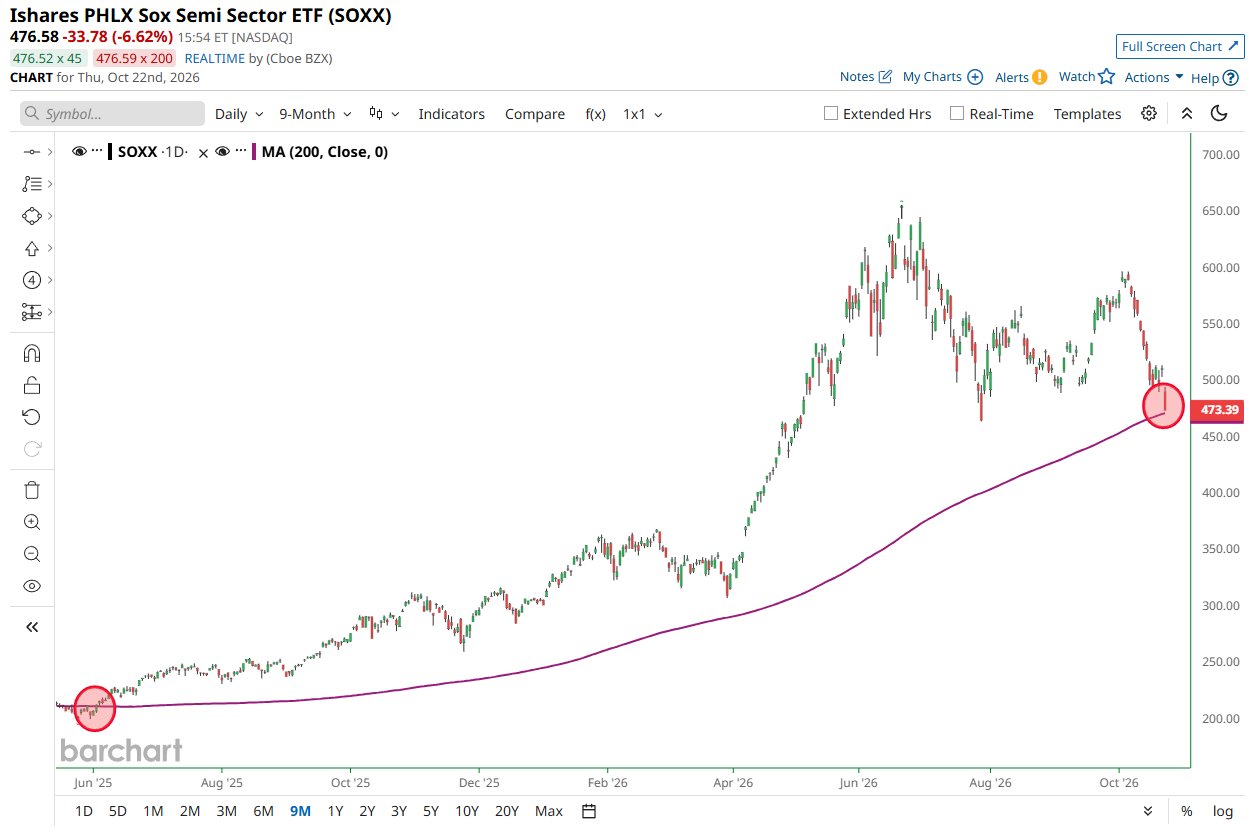Open the 9-Month period dropdown
Screen dimensions: 1253x829
click(315, 114)
